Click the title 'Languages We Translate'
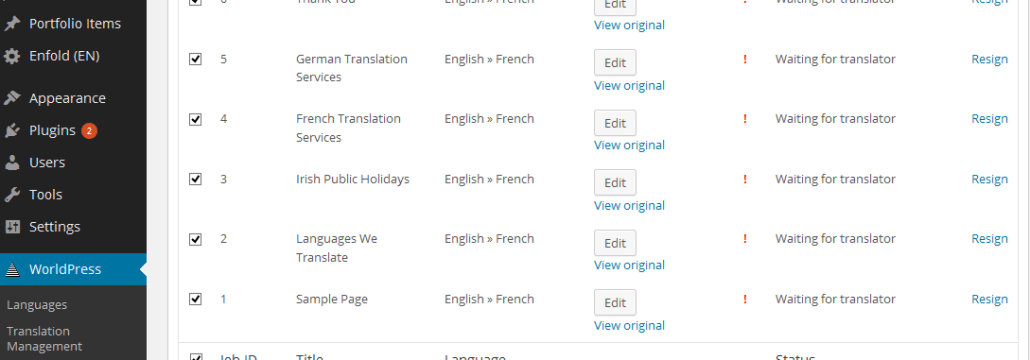 tap(337, 248)
